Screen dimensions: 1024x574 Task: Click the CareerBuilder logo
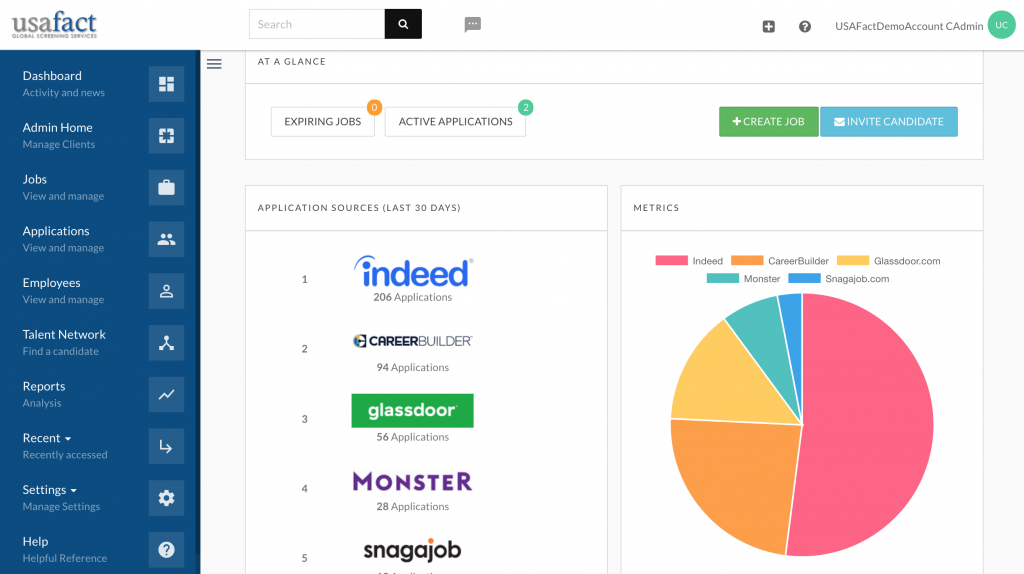click(x=413, y=341)
